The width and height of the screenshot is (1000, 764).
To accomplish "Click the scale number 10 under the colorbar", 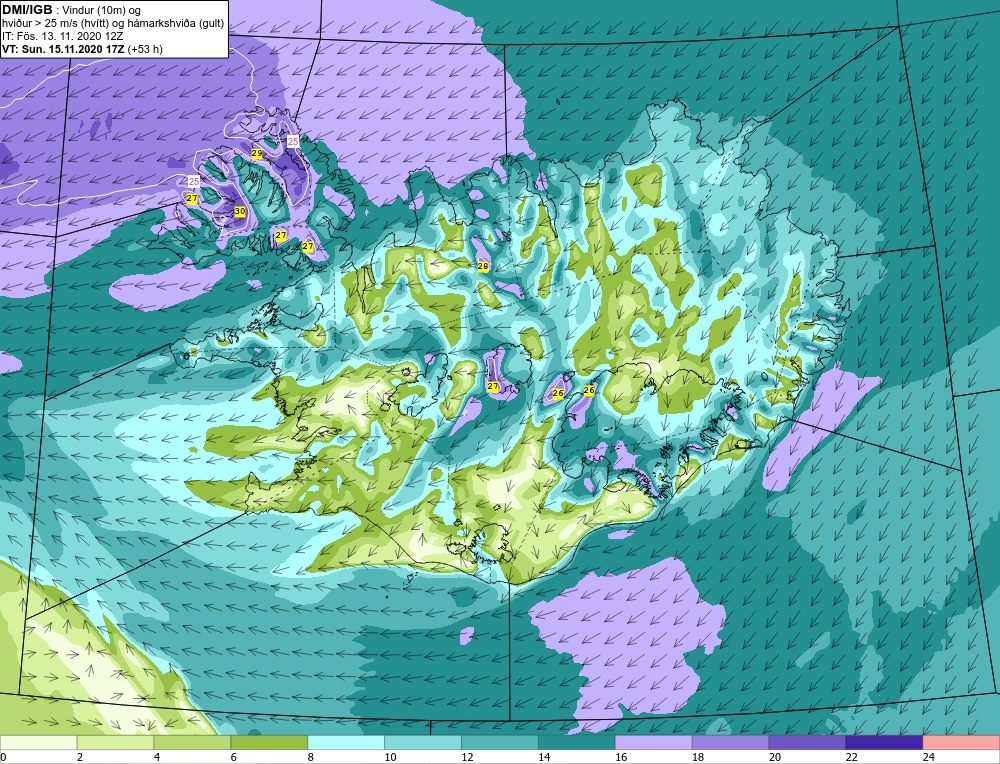I will tap(390, 757).
